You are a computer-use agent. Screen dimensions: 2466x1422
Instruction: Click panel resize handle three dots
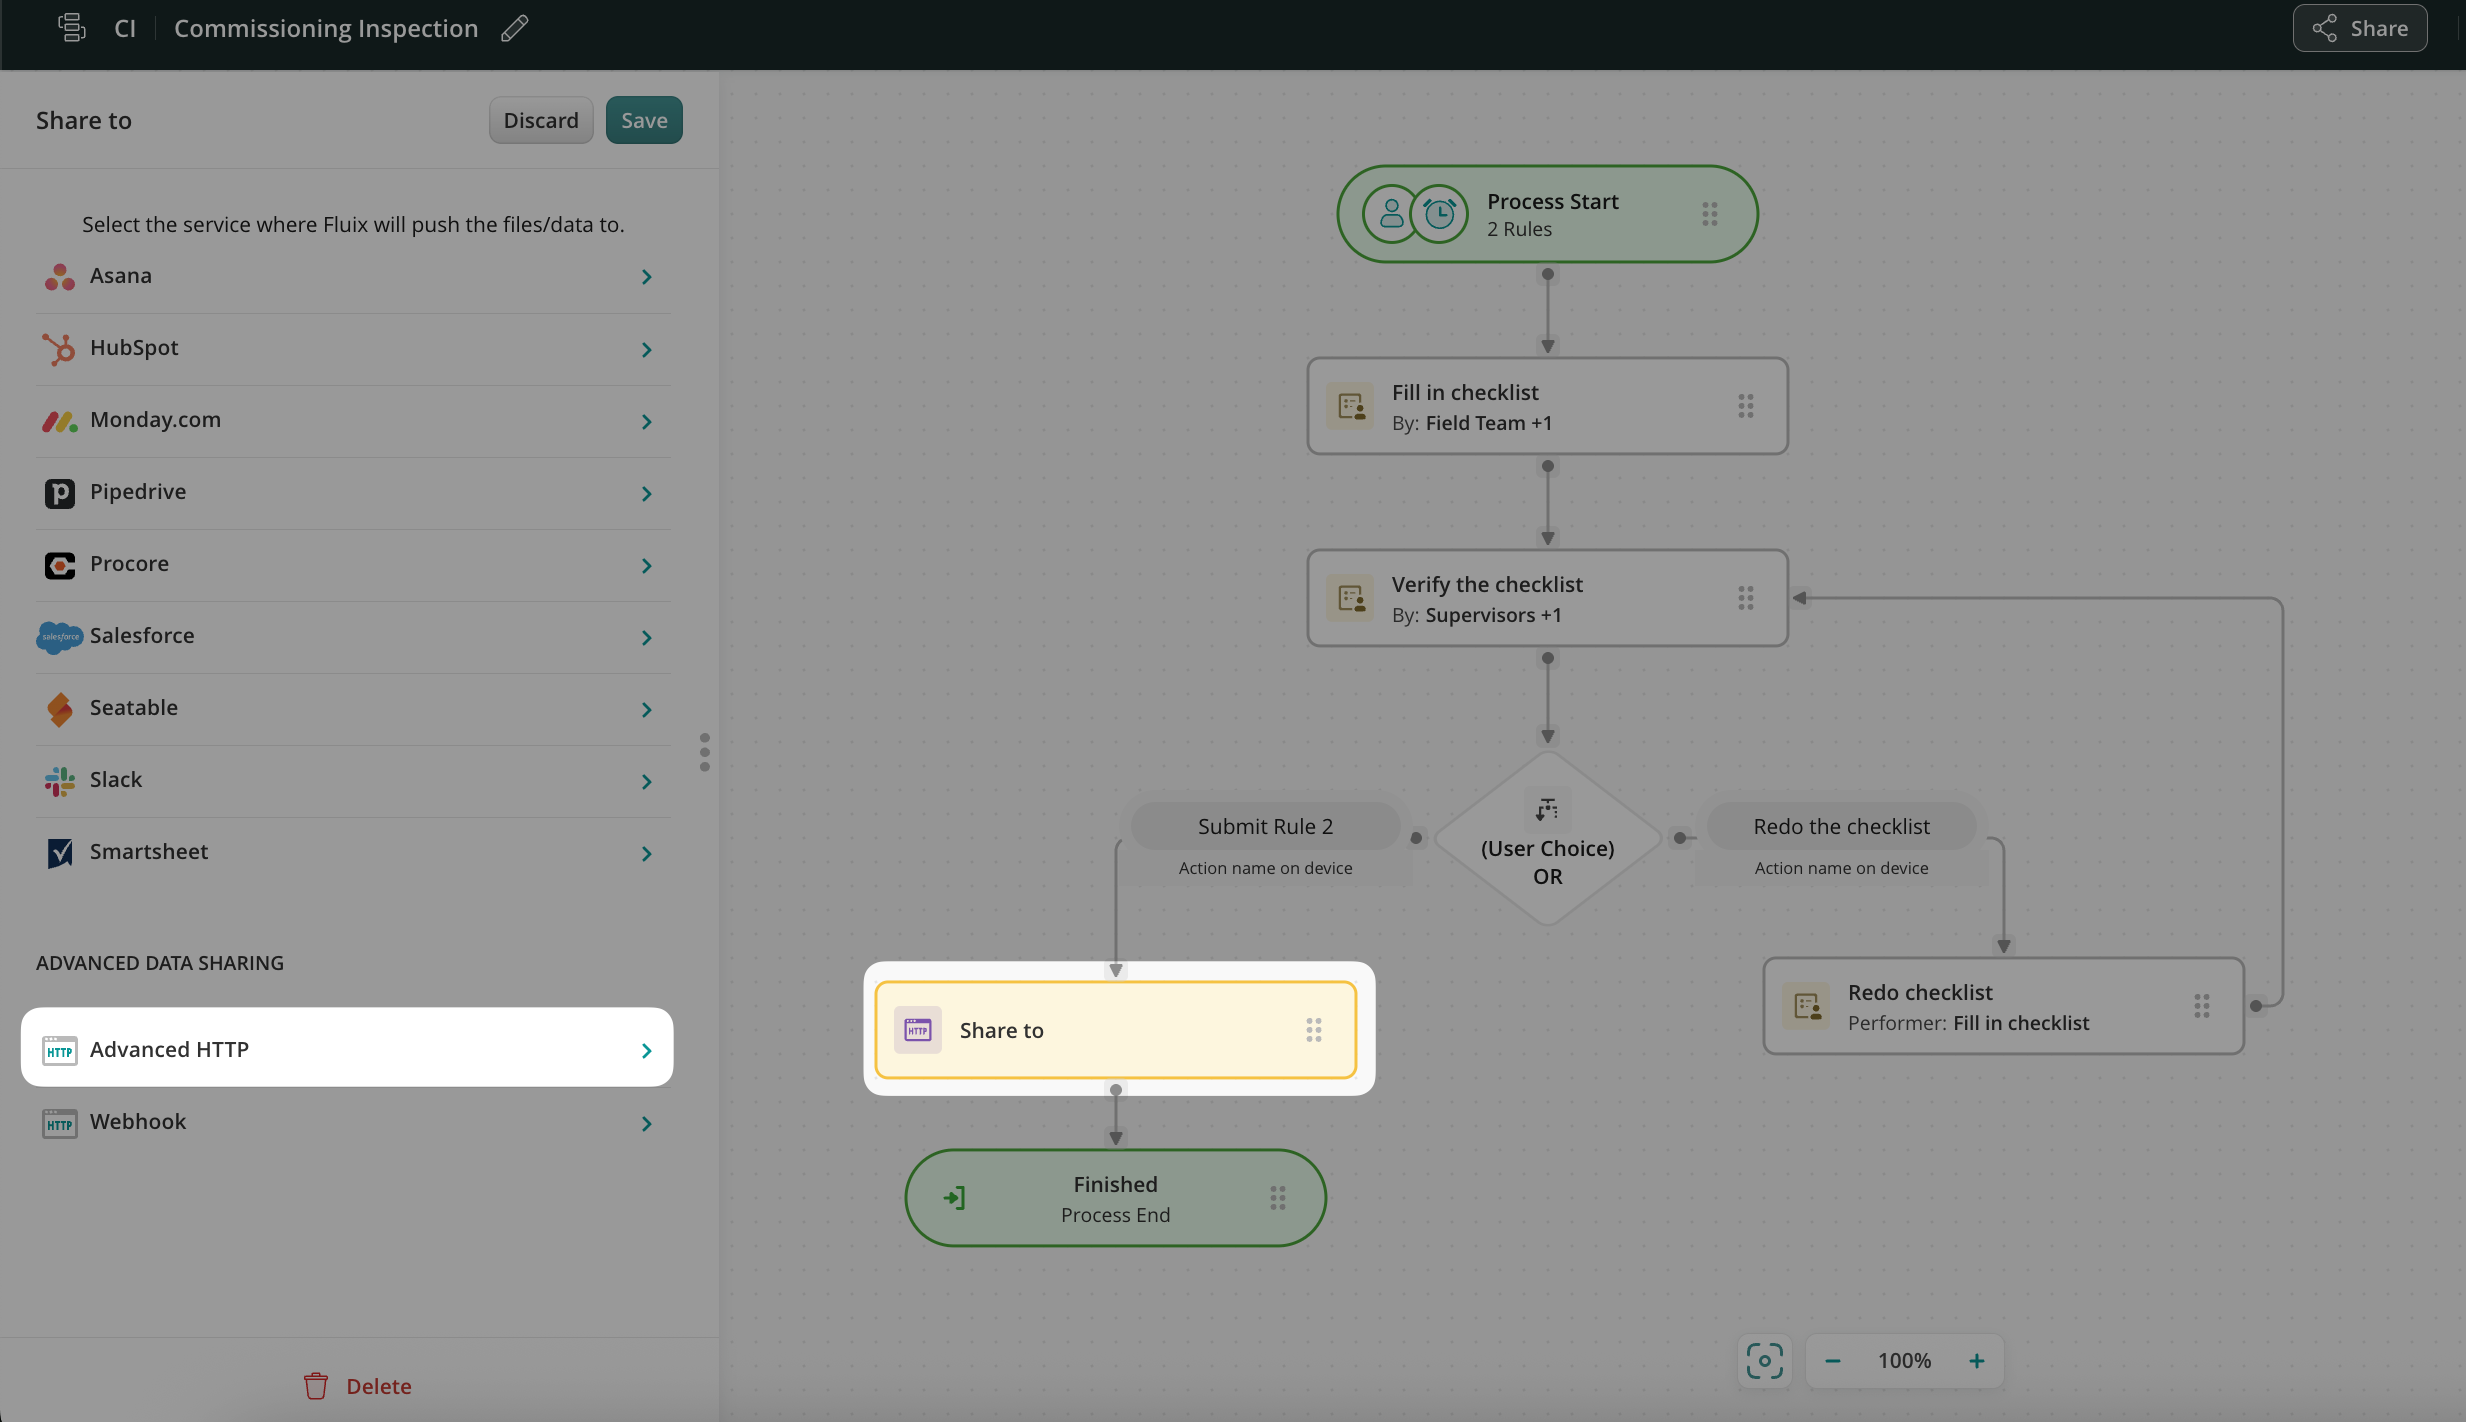(x=705, y=752)
